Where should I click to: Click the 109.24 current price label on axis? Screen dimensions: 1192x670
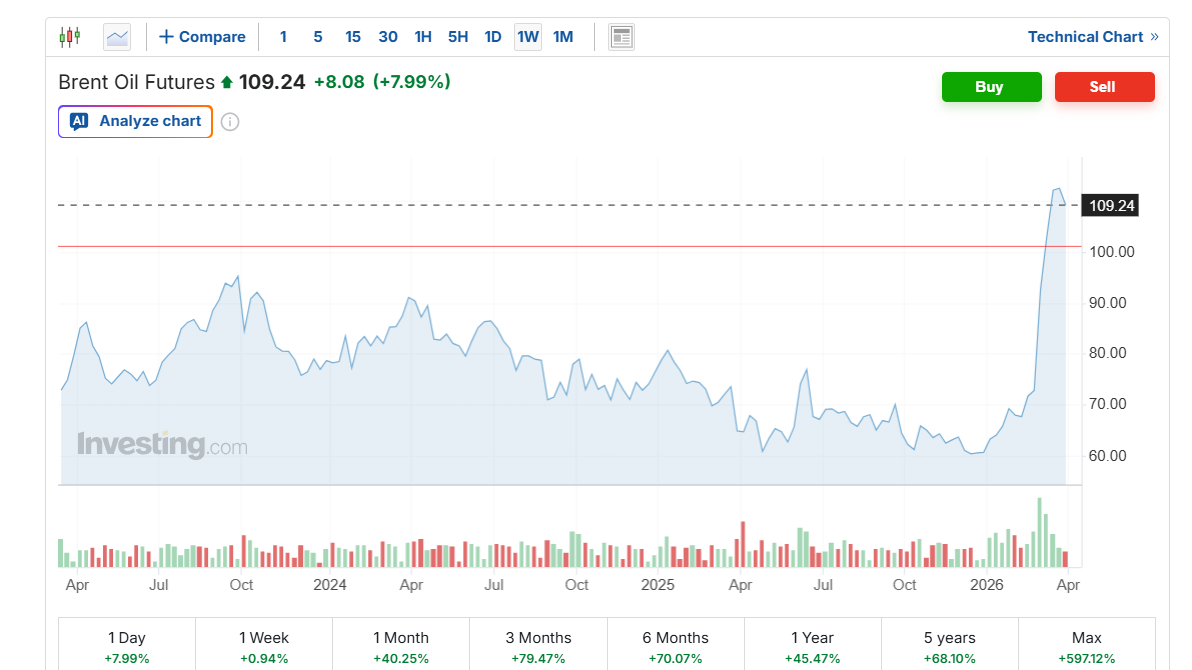pos(1111,206)
